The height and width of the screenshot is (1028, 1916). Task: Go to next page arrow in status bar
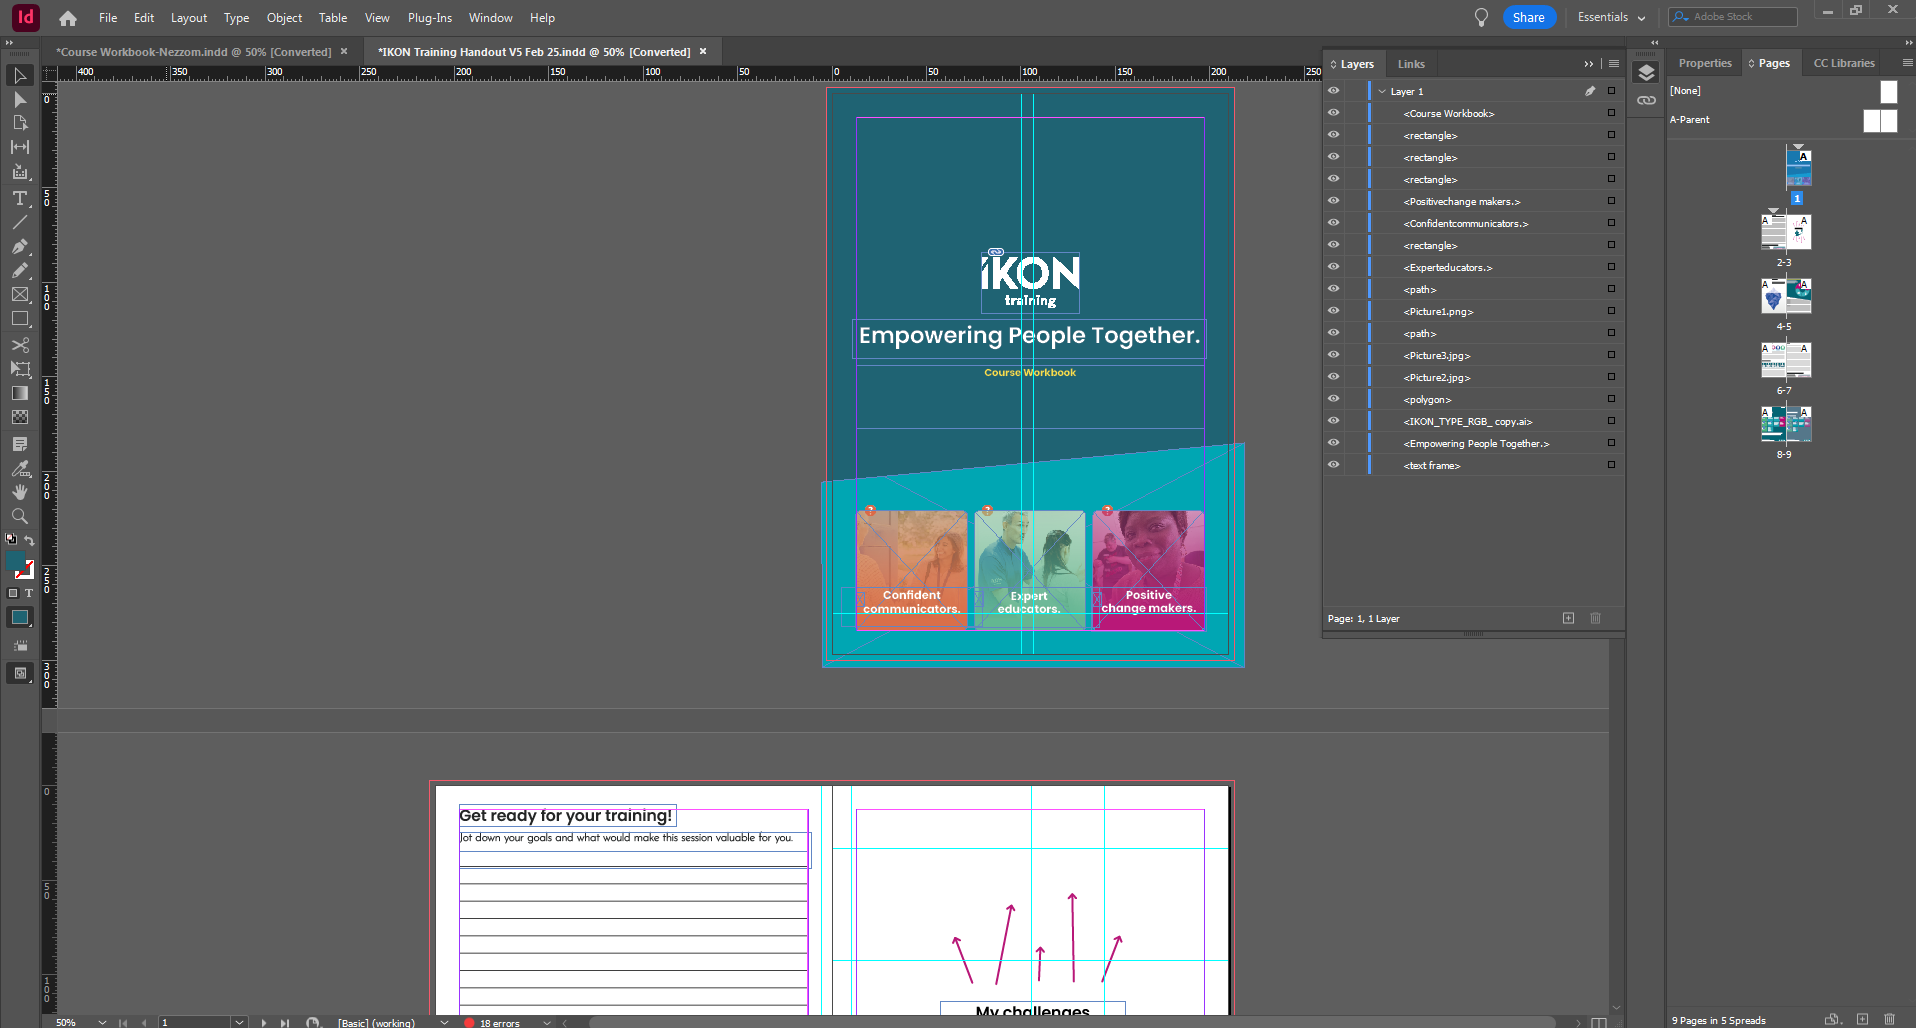tap(264, 1022)
